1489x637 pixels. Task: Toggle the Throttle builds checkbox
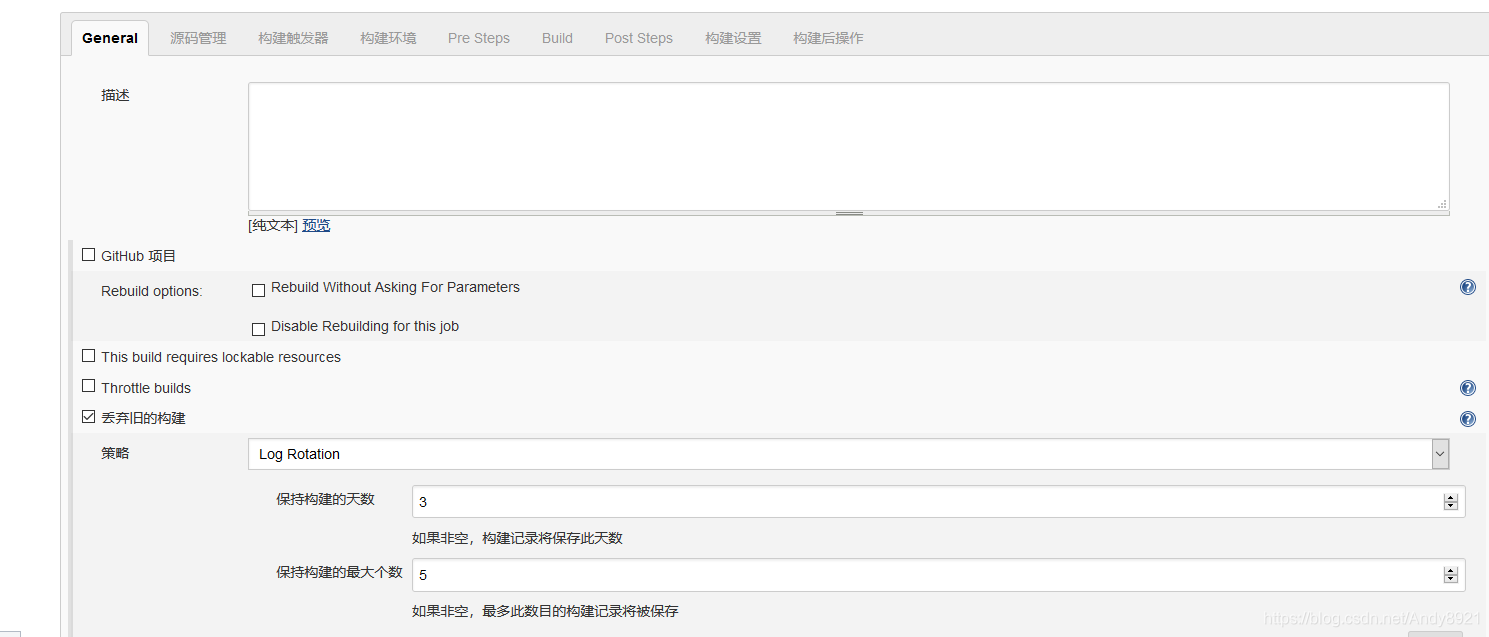pyautogui.click(x=89, y=386)
